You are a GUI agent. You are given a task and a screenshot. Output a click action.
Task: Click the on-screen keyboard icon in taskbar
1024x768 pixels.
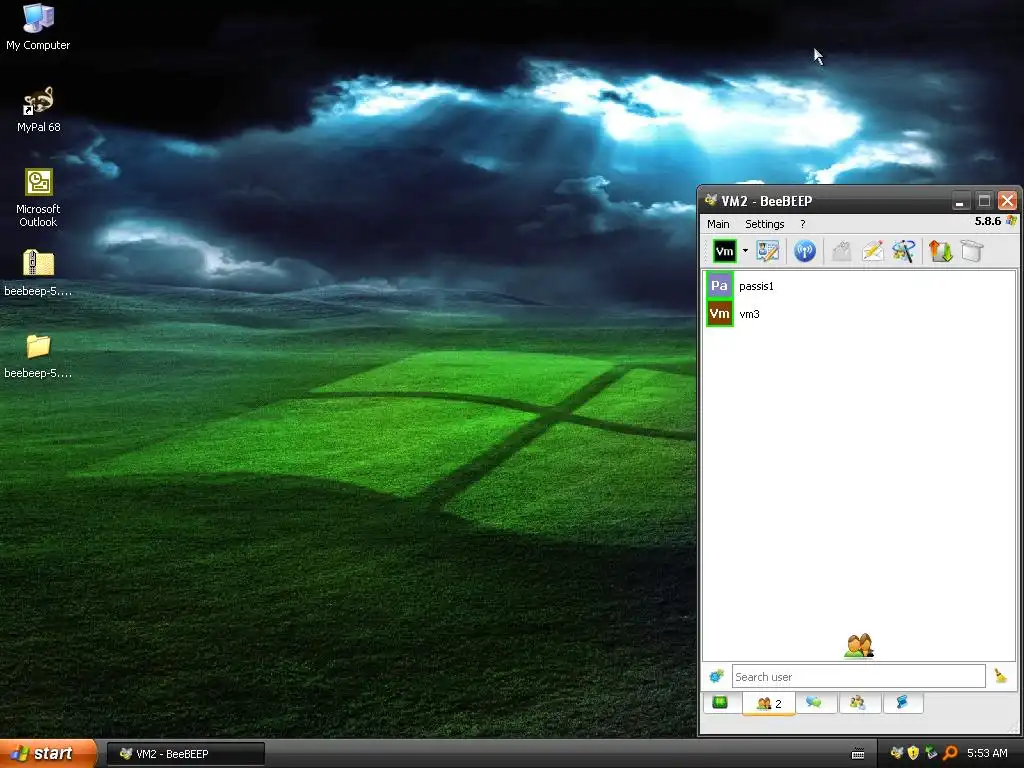(858, 754)
